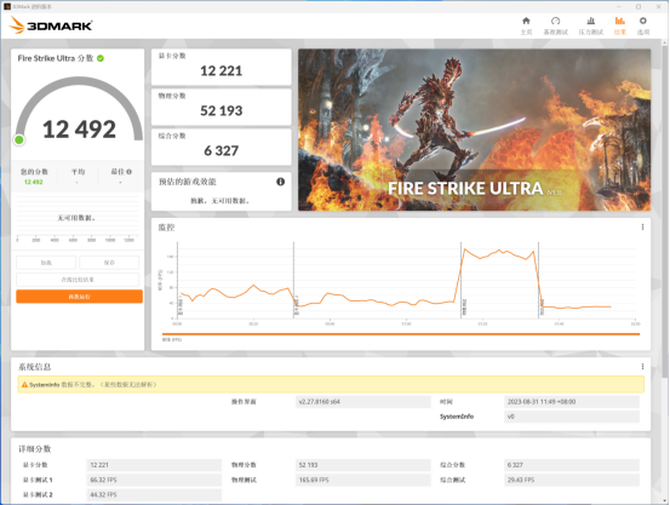The image size is (670, 505).
Task: Click the green validation checkmark beside Fire Strike Ultra
Action: (x=100, y=58)
